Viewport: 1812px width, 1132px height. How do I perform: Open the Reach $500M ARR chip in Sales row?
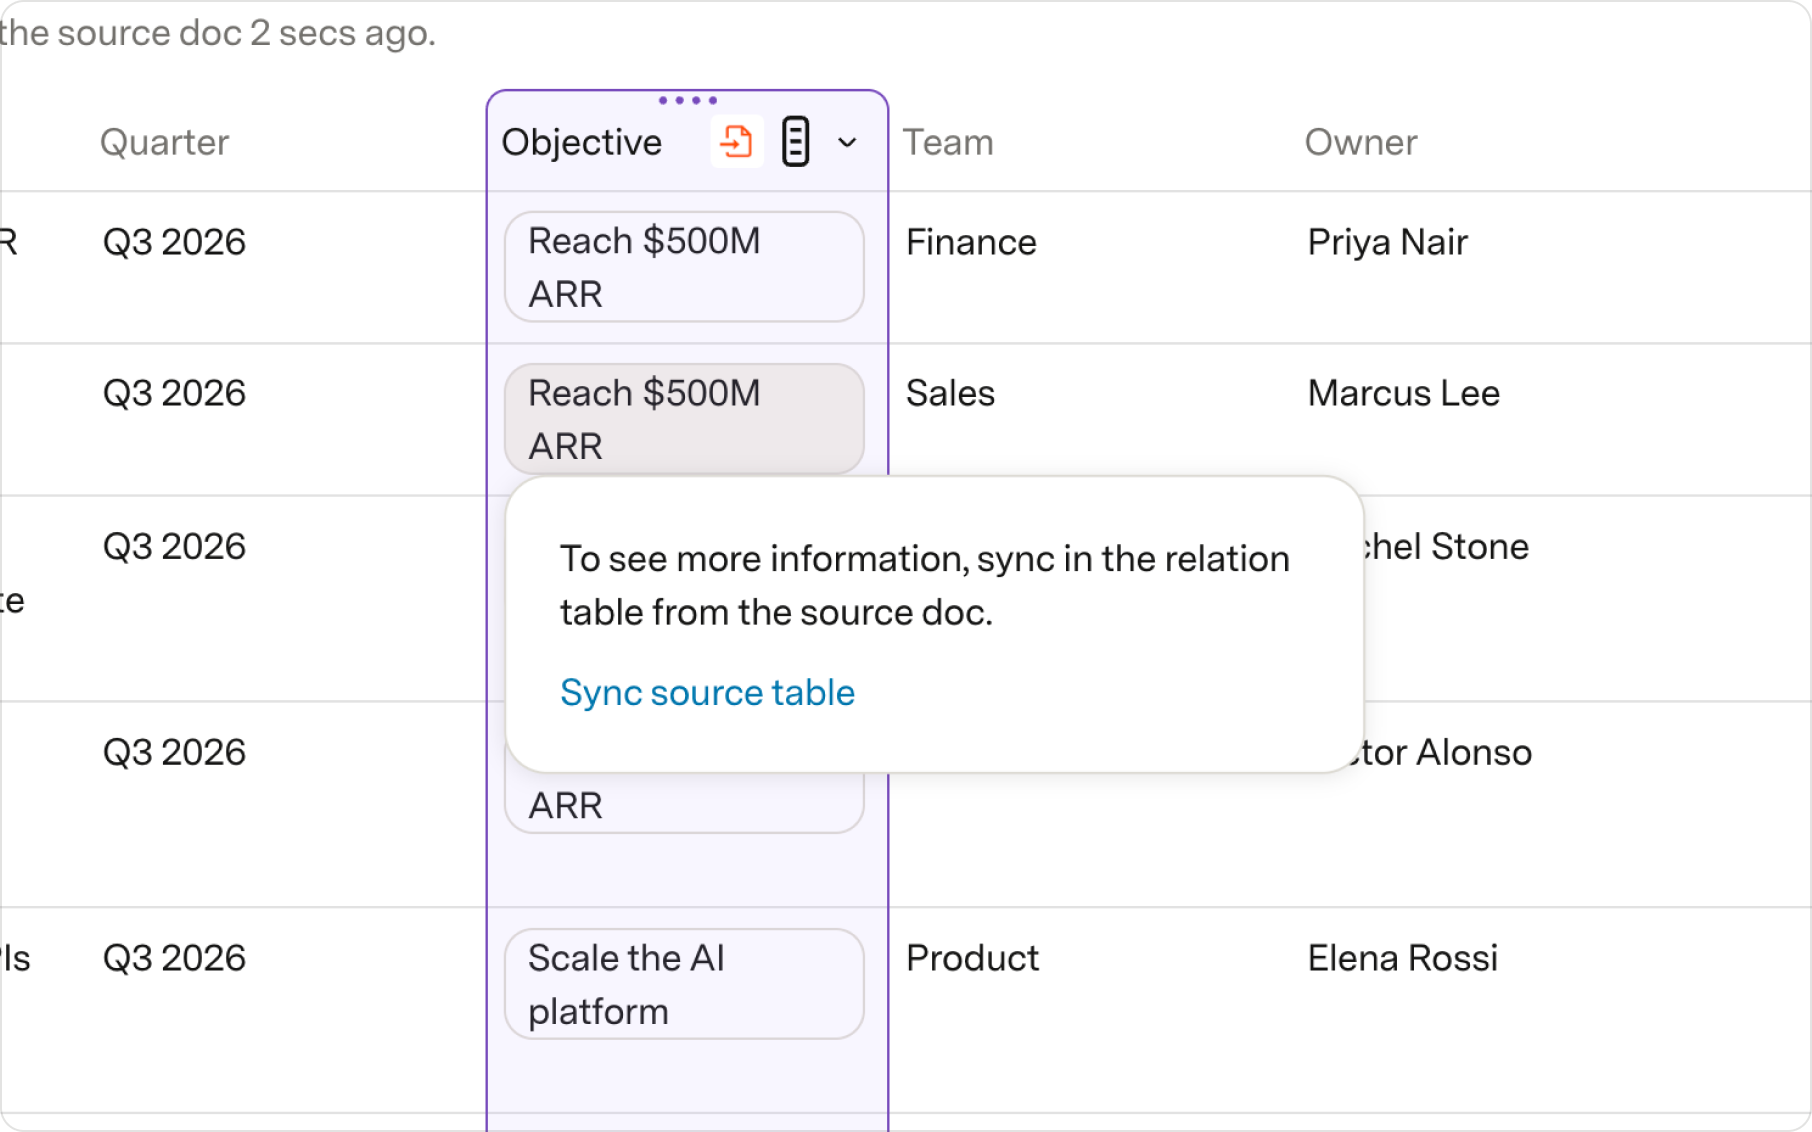coord(684,419)
